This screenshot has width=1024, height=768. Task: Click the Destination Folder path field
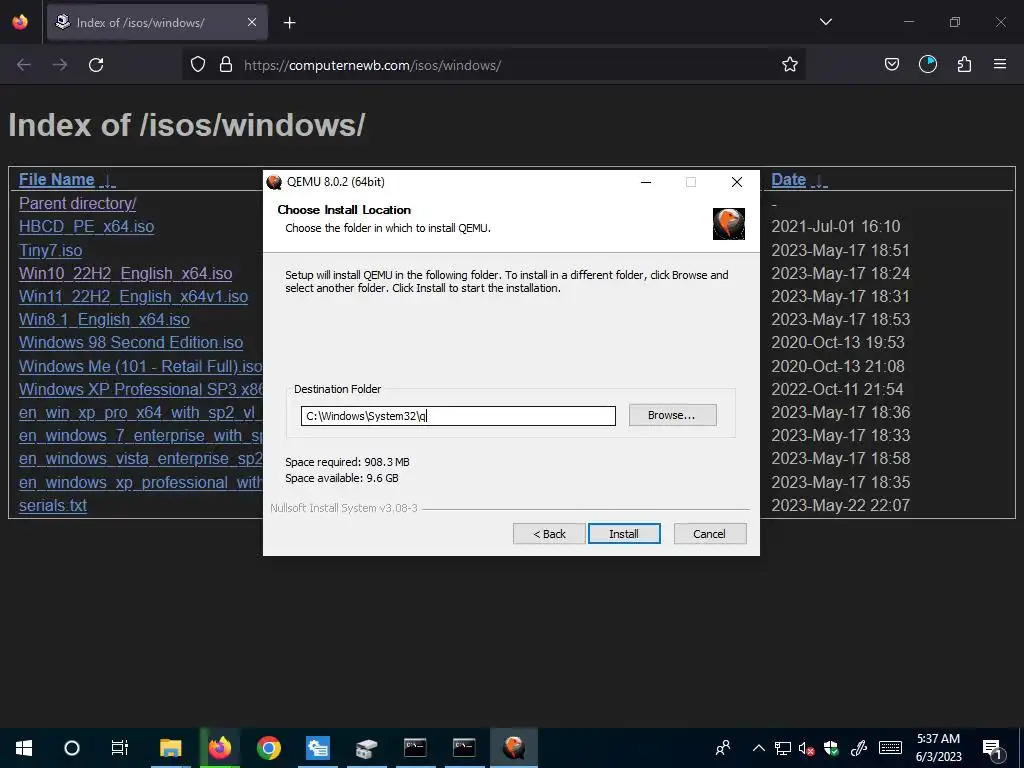[x=458, y=415]
